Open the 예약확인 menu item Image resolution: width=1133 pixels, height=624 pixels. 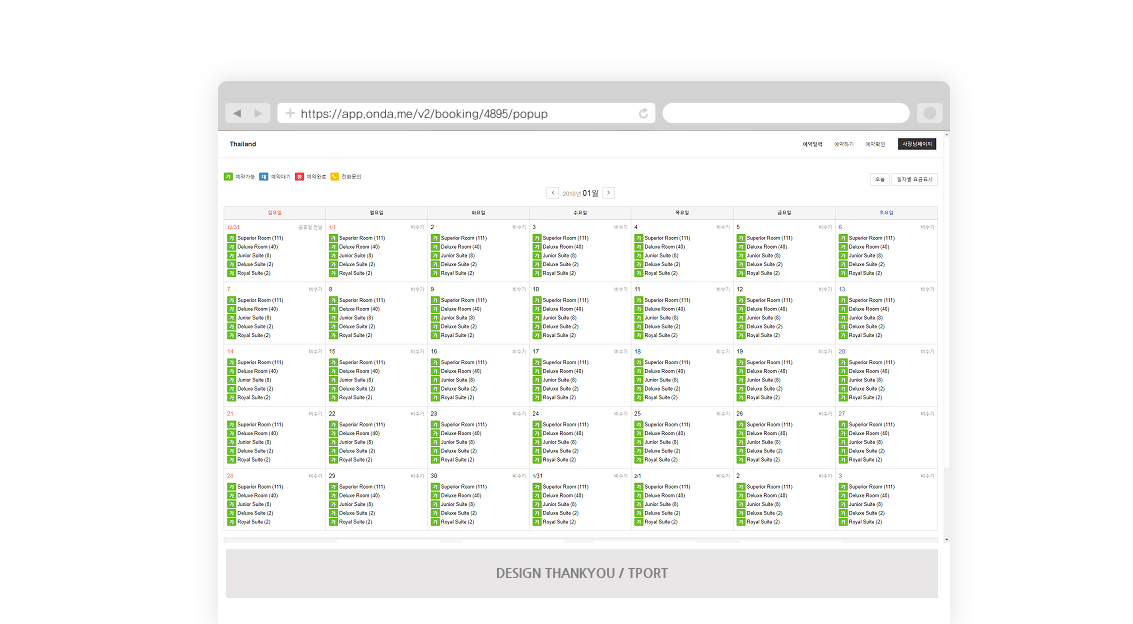pyautogui.click(x=875, y=144)
